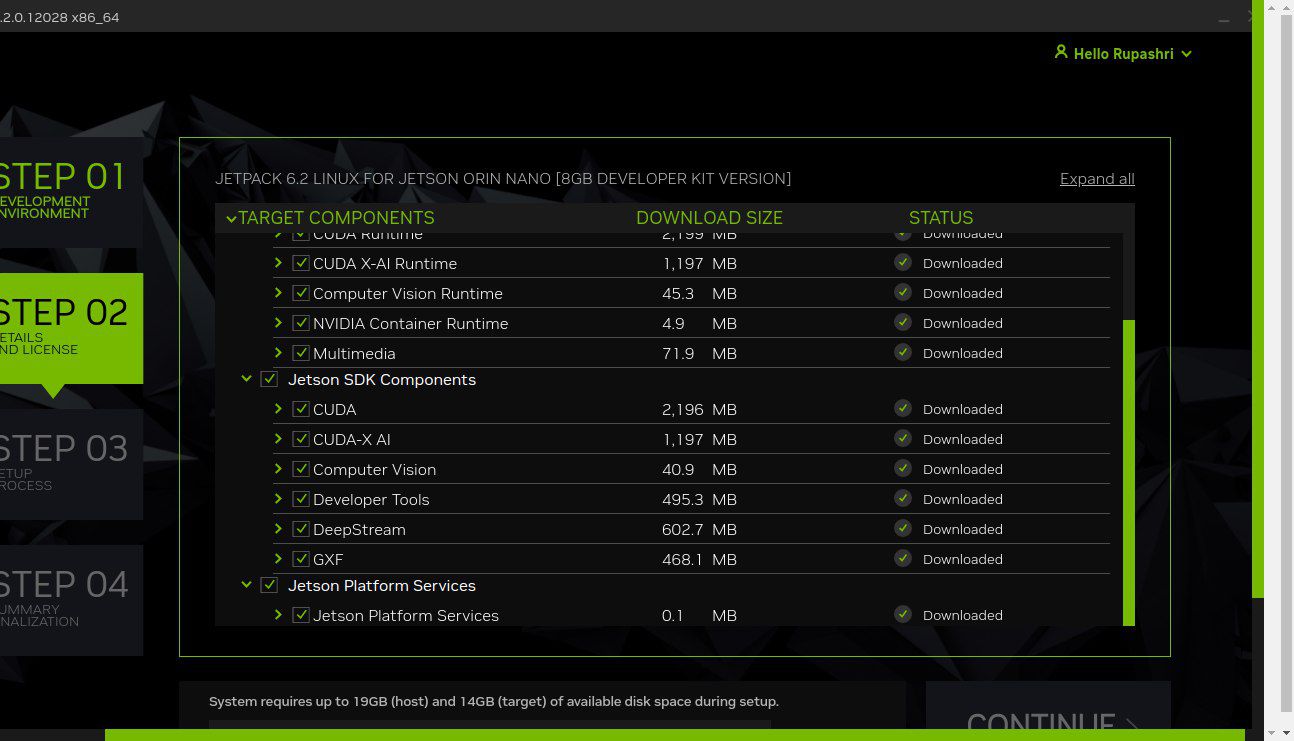Click Downloaded status icon for Computer Vision Runtime
This screenshot has width=1294, height=741.
coord(903,292)
